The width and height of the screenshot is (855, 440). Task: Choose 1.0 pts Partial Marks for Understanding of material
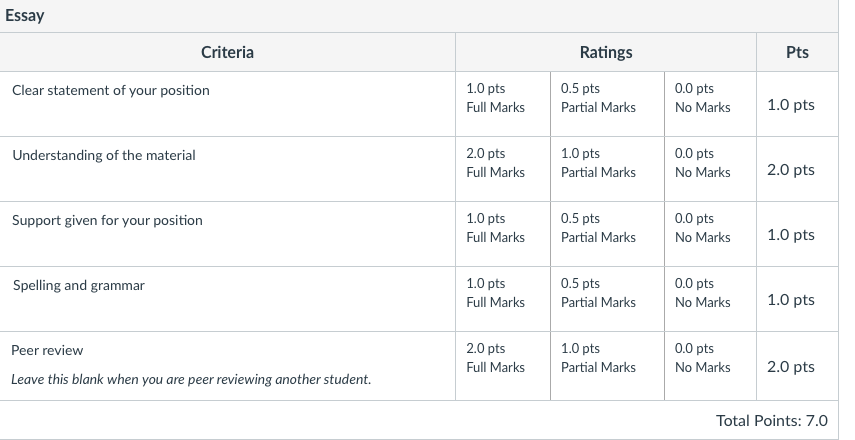tap(607, 168)
